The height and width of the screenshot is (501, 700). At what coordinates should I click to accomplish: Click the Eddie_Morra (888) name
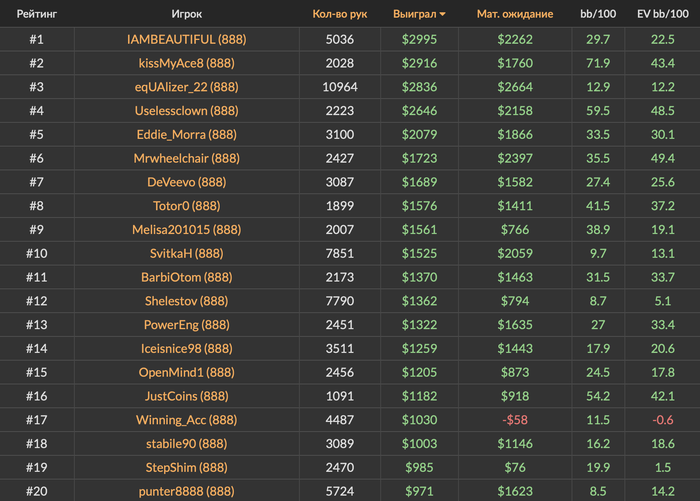coord(187,134)
